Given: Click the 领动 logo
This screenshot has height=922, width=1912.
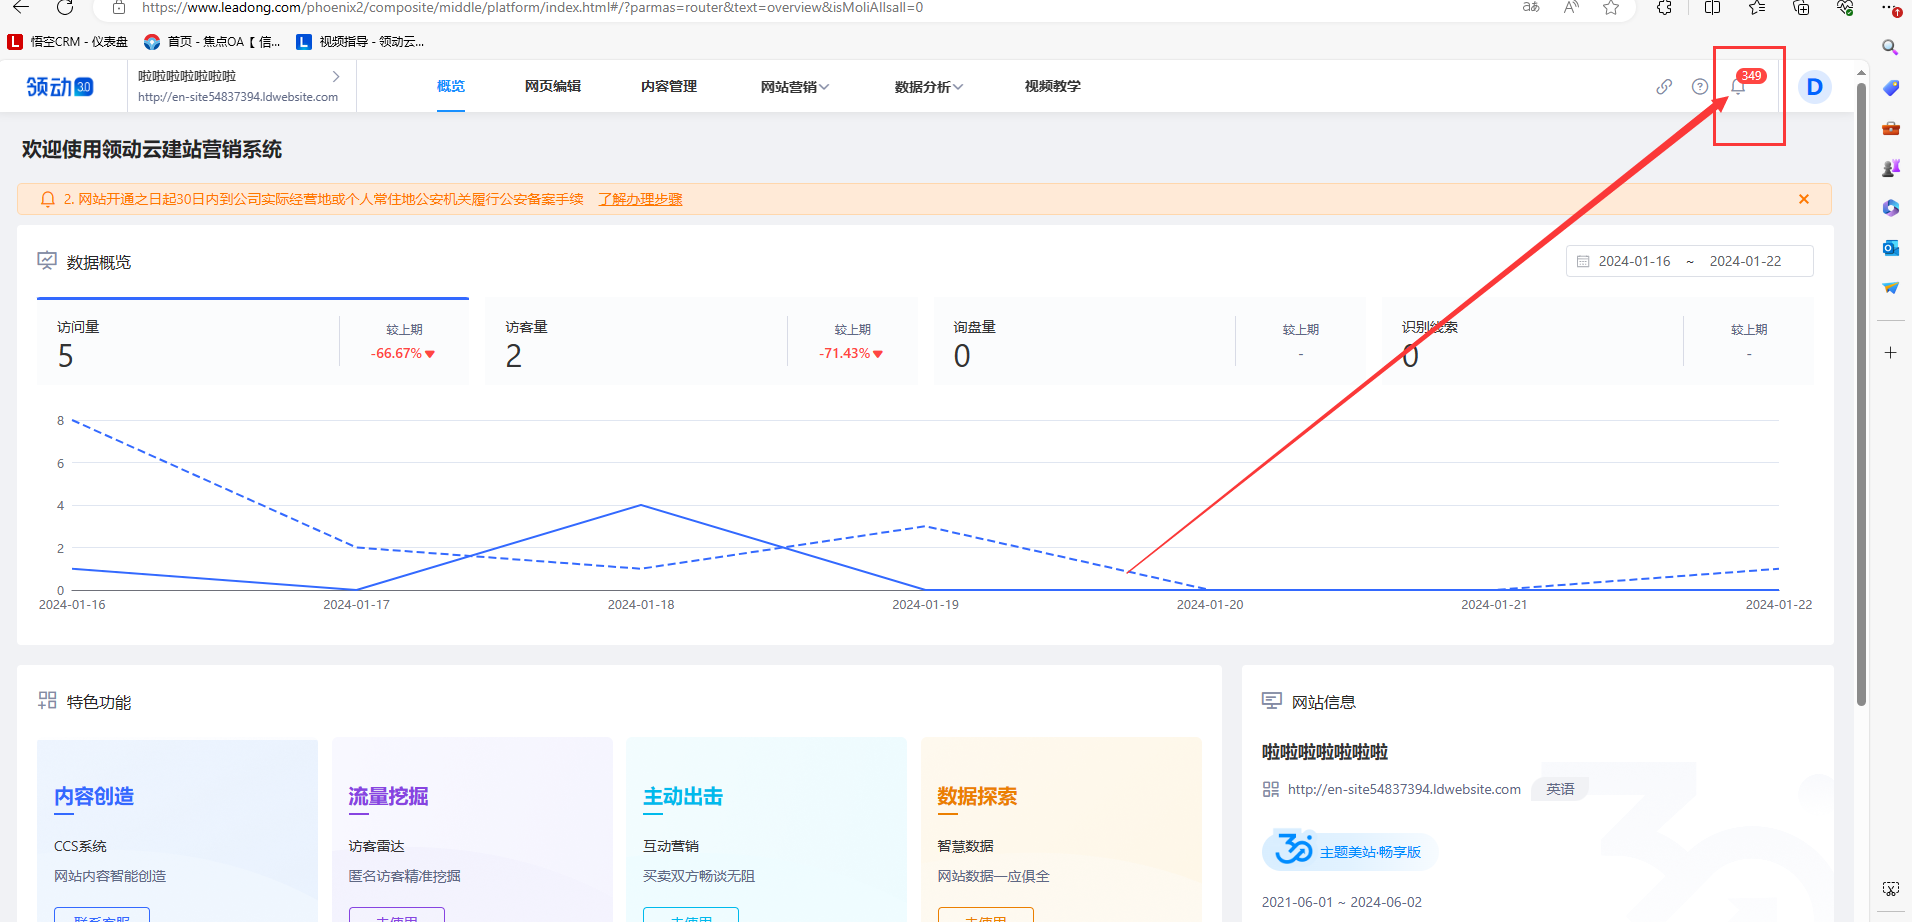Looking at the screenshot, I should 58,86.
